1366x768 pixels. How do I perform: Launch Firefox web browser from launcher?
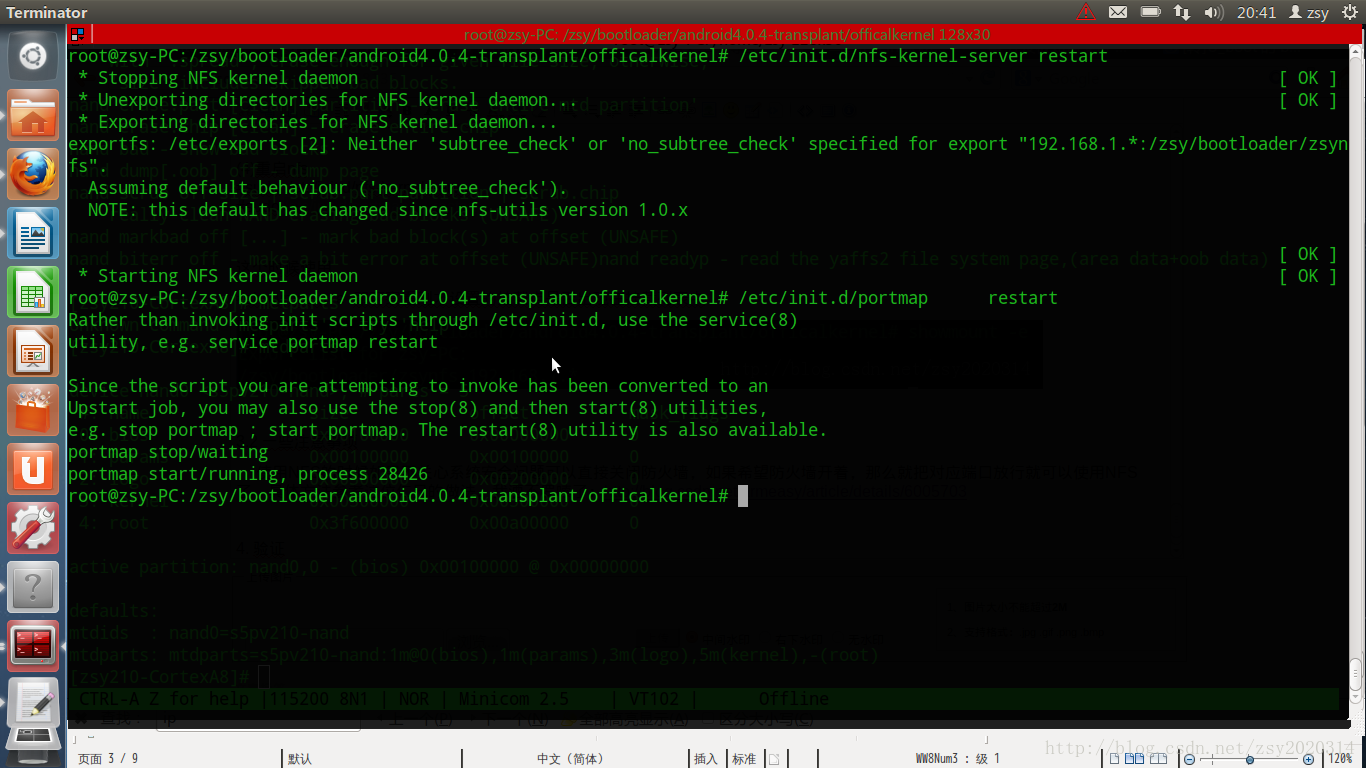click(33, 176)
